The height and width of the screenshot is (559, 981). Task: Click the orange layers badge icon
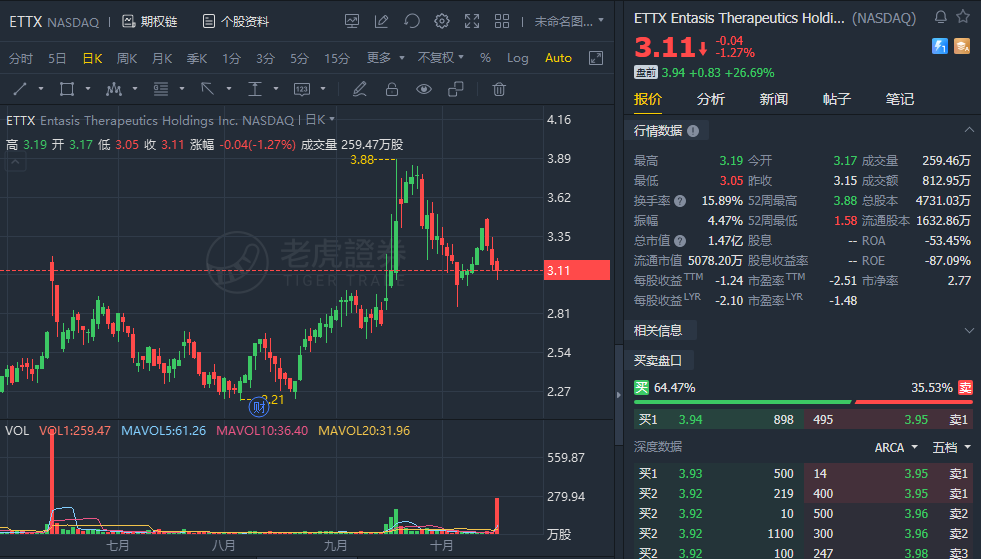[962, 46]
